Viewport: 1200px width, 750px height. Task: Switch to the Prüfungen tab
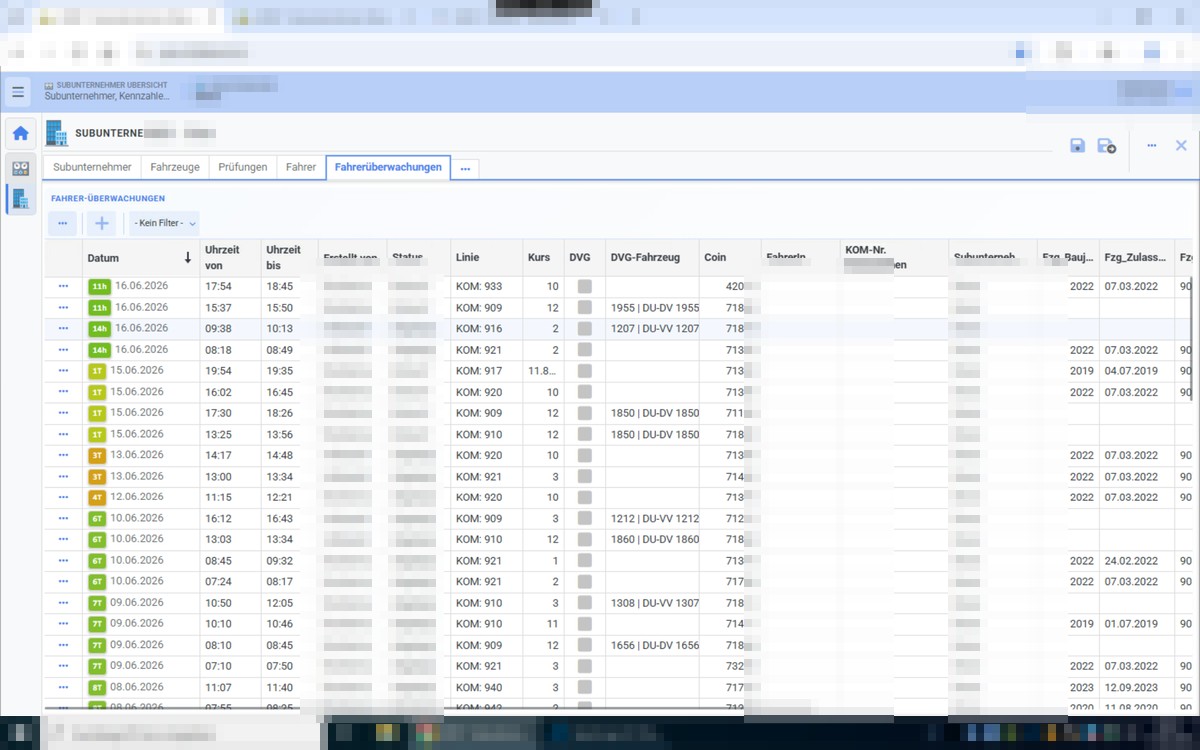click(243, 167)
